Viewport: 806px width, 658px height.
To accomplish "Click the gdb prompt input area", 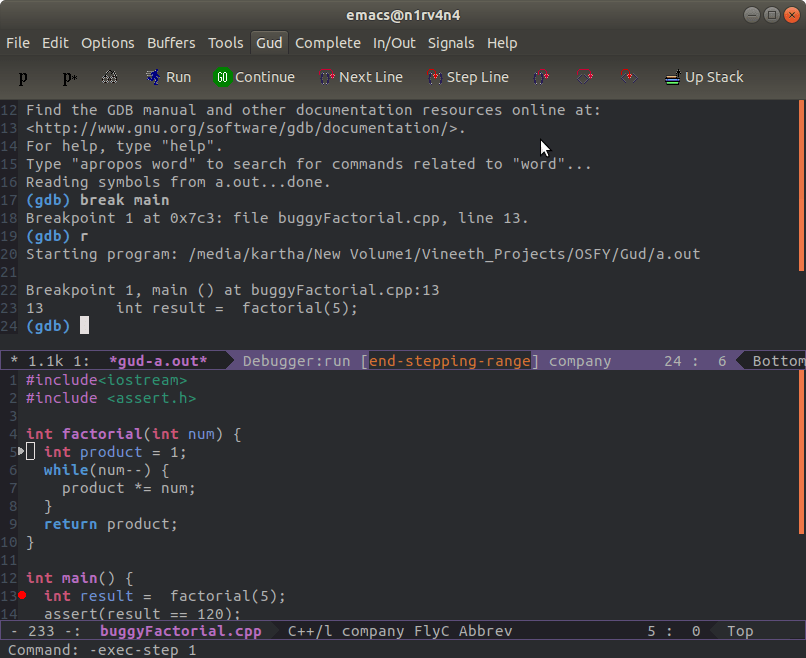I will coord(85,325).
